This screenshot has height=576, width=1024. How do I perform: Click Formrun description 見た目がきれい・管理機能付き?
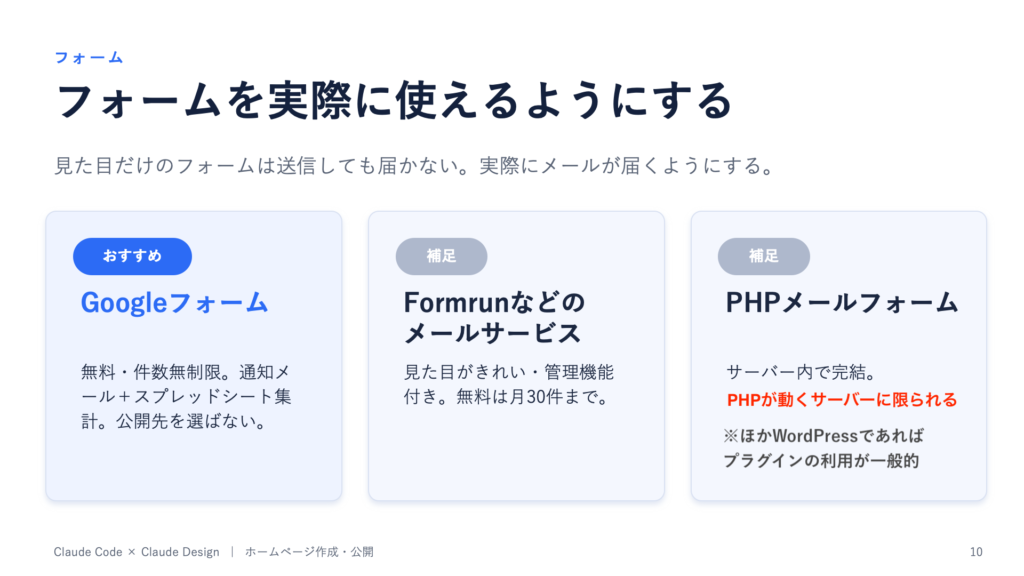[509, 384]
